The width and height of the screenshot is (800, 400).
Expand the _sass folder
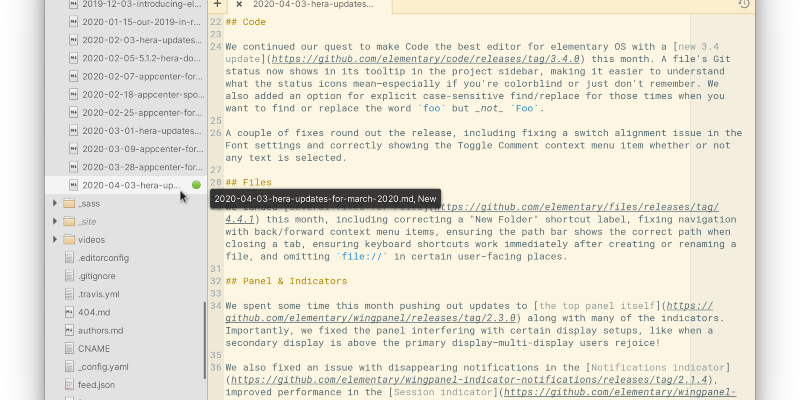[x=55, y=203]
